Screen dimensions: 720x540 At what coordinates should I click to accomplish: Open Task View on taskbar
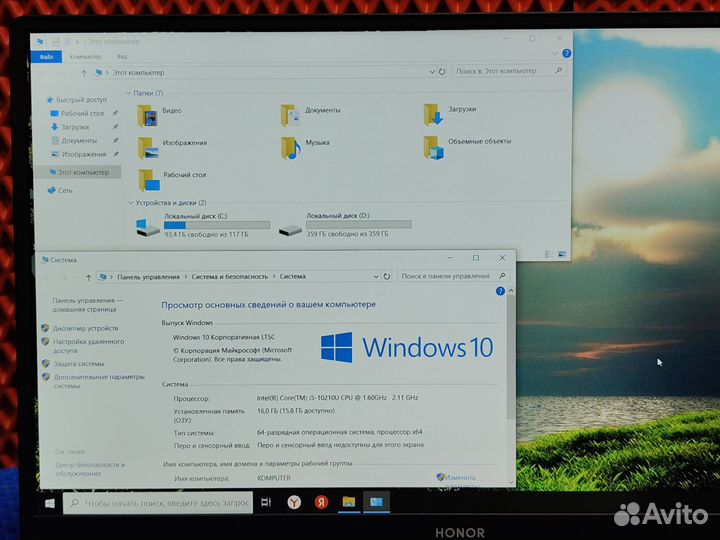point(266,502)
